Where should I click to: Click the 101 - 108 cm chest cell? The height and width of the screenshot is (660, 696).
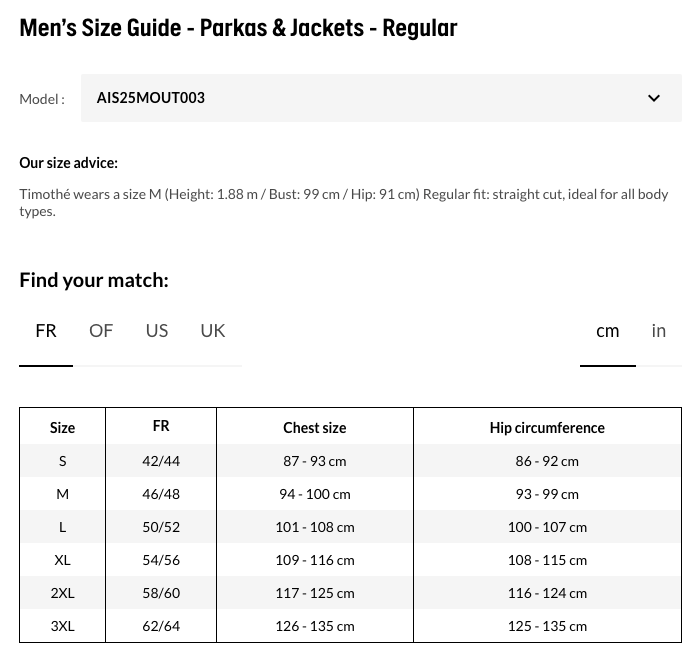click(x=314, y=527)
